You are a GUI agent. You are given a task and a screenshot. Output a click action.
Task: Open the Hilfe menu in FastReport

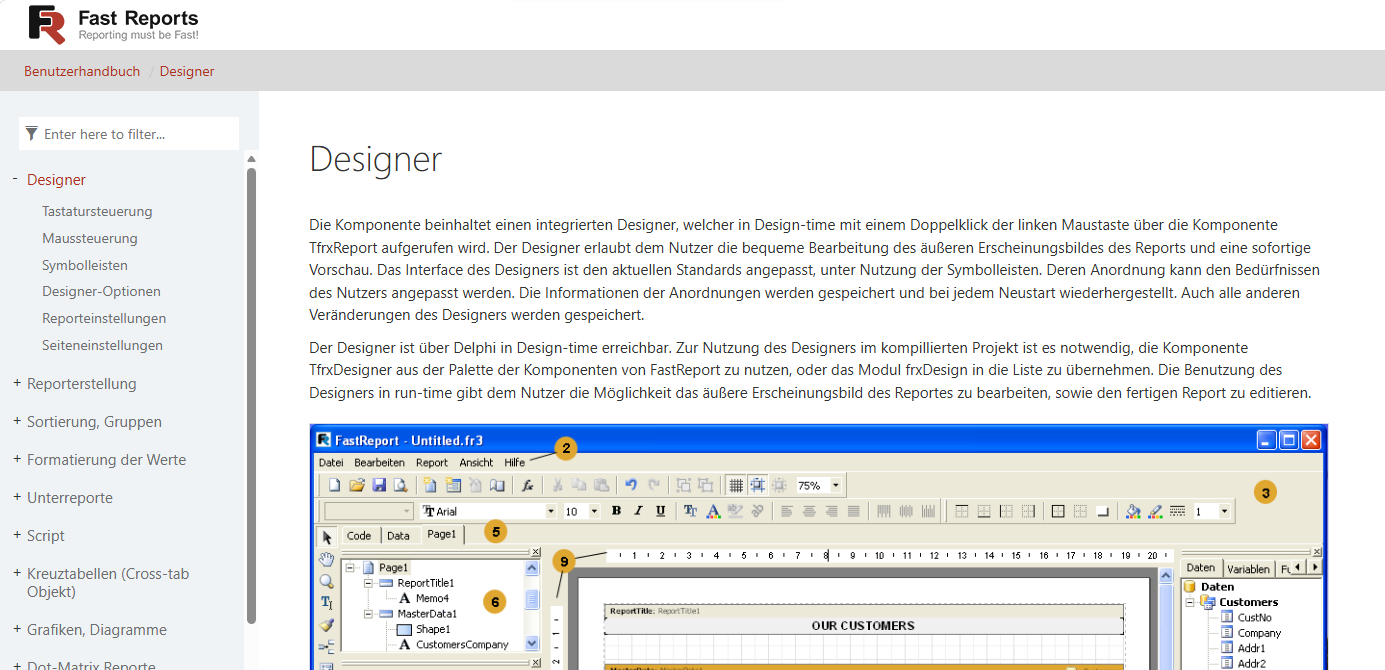tap(514, 462)
